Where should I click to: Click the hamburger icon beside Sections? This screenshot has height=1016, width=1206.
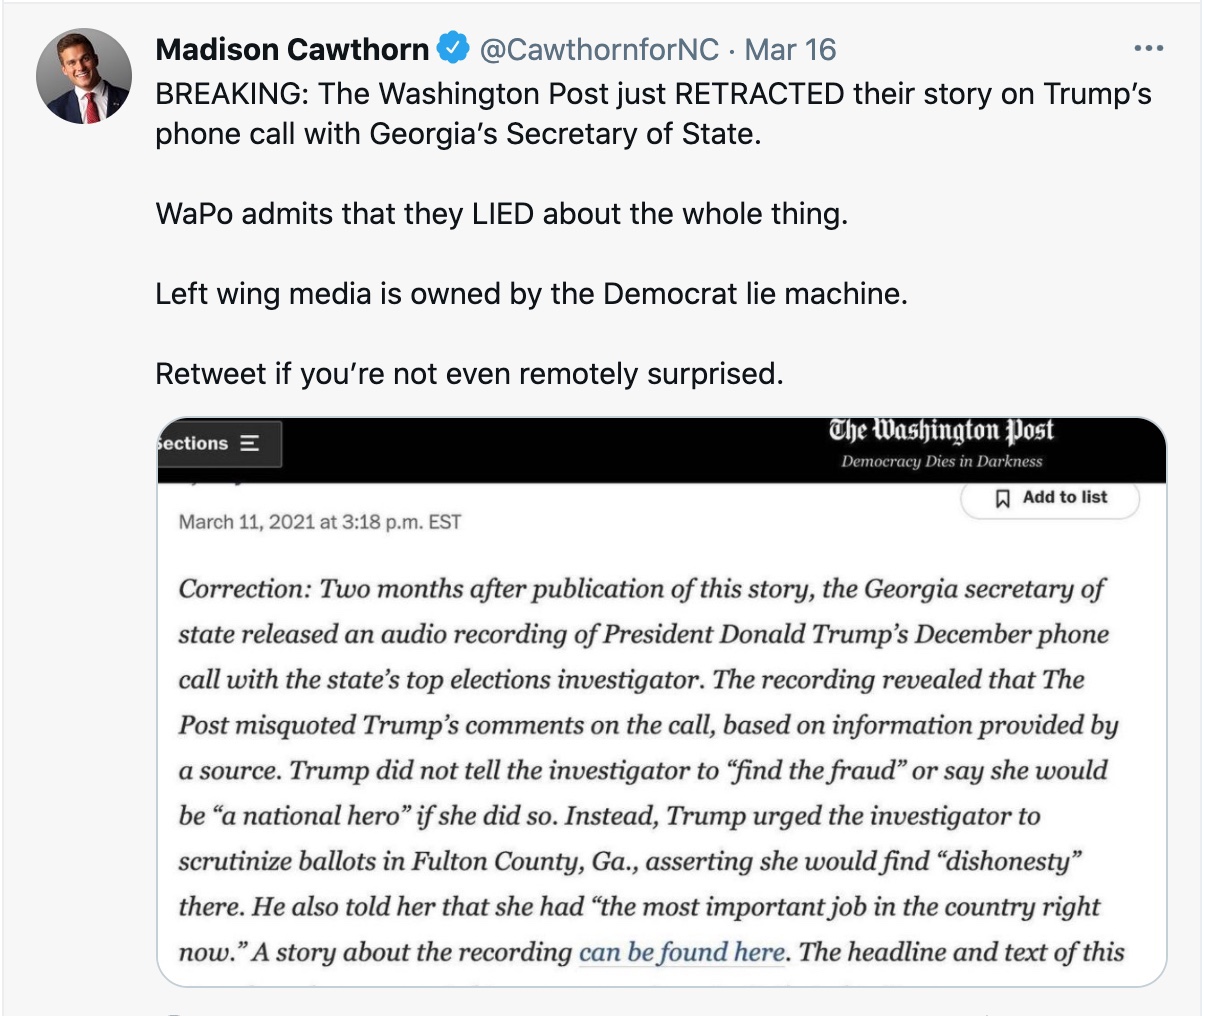point(250,443)
